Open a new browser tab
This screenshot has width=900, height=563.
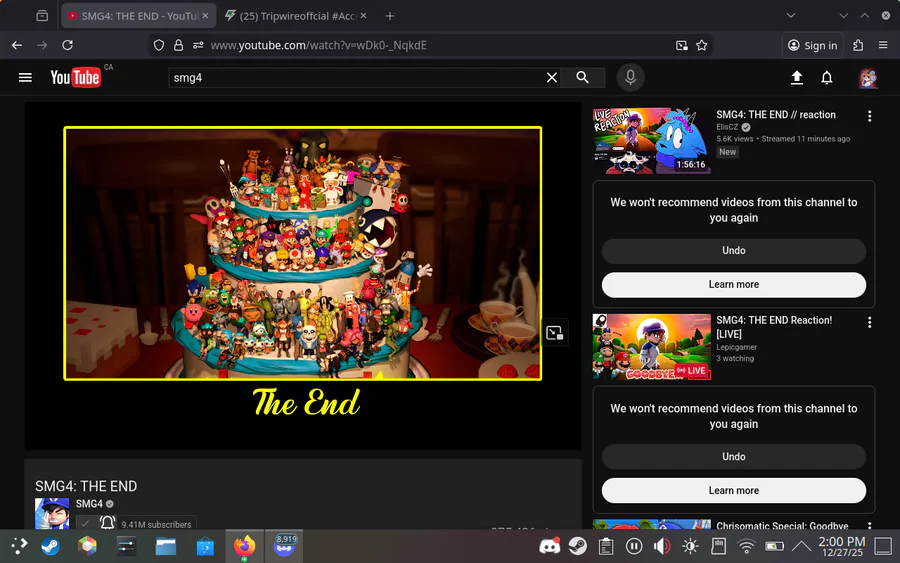(390, 16)
